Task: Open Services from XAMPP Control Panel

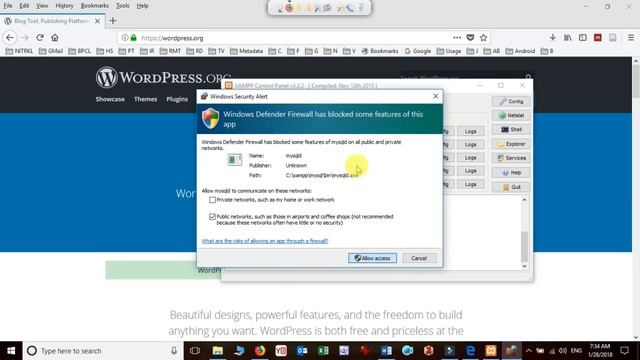Action: (x=511, y=158)
